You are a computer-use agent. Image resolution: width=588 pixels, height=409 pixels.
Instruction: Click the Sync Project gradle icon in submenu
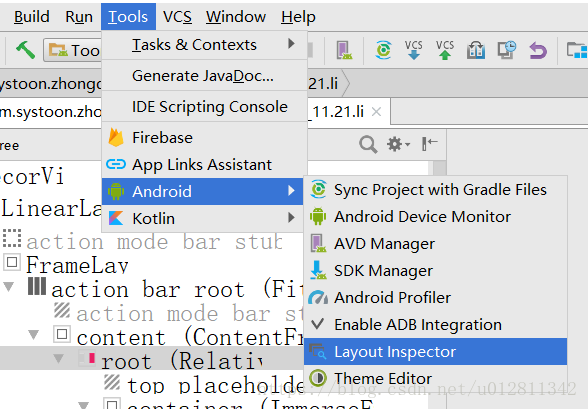(x=318, y=189)
